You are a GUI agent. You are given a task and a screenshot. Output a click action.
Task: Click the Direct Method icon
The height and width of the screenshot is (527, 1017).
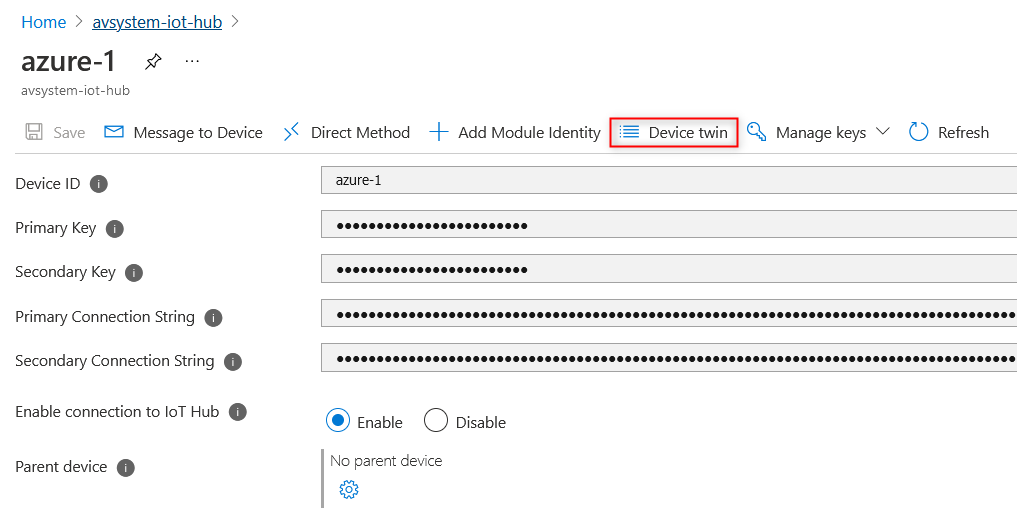(291, 132)
